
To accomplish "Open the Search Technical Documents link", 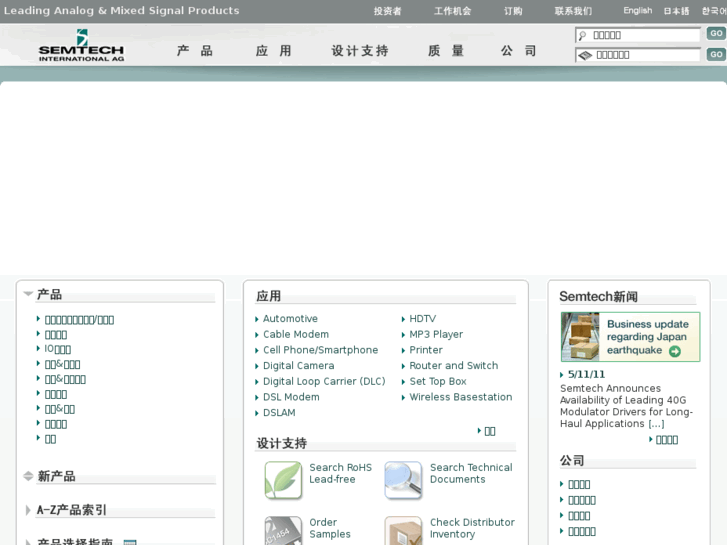I will click(471, 473).
